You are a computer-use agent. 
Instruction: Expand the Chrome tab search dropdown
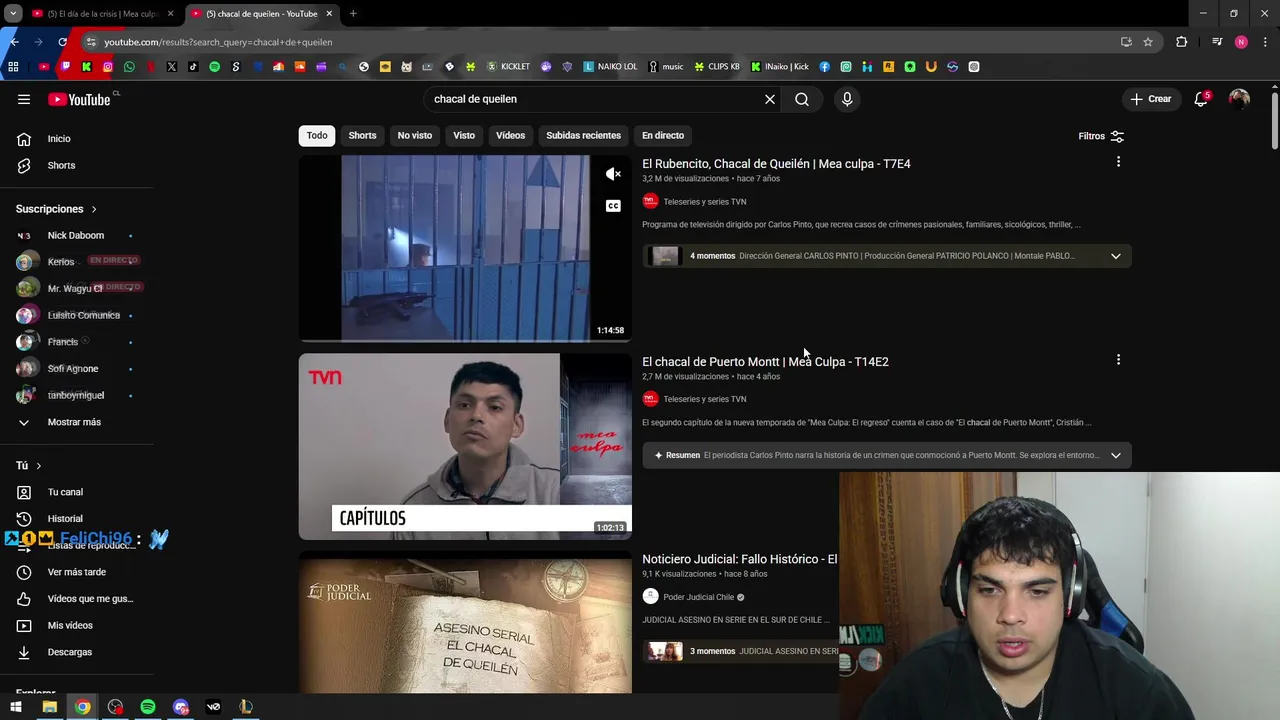coord(13,14)
